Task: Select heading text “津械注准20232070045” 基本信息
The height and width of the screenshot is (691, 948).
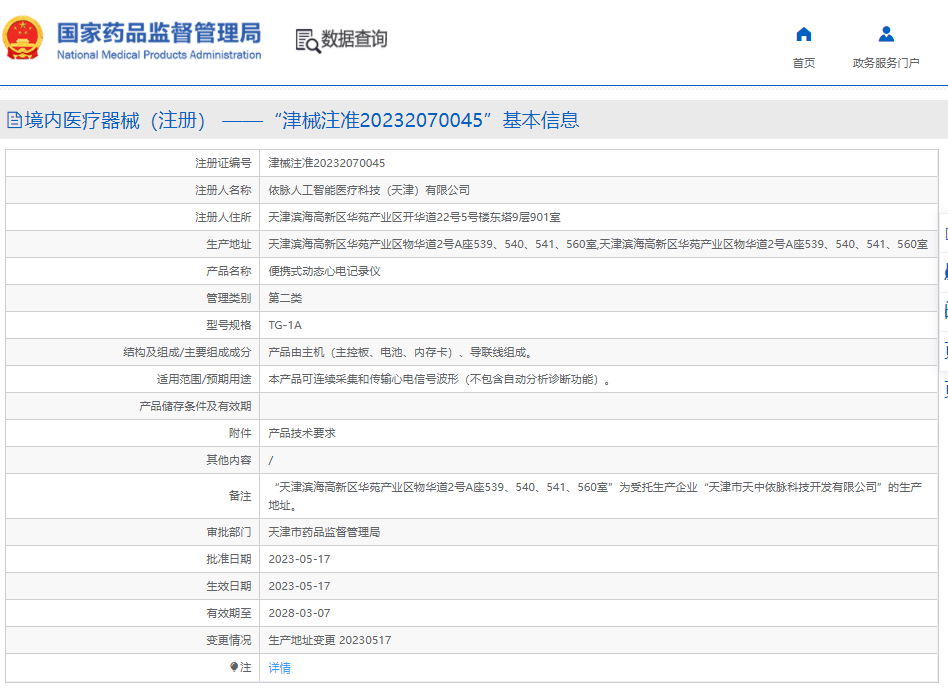Action: pos(427,120)
